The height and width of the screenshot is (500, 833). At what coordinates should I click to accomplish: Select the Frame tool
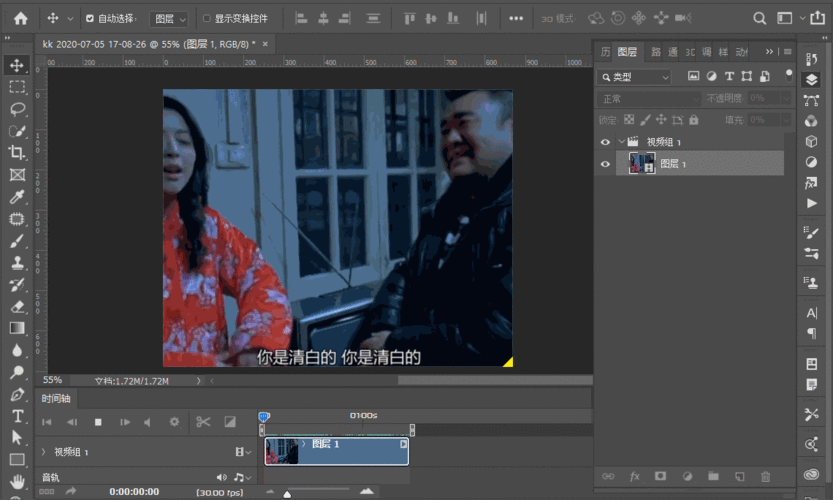17,175
